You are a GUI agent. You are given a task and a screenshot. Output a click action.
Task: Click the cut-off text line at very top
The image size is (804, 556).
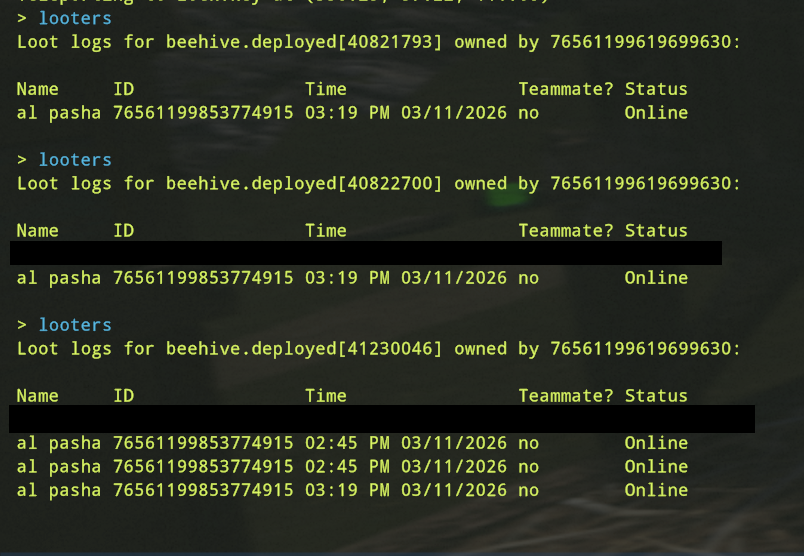[280, 3]
